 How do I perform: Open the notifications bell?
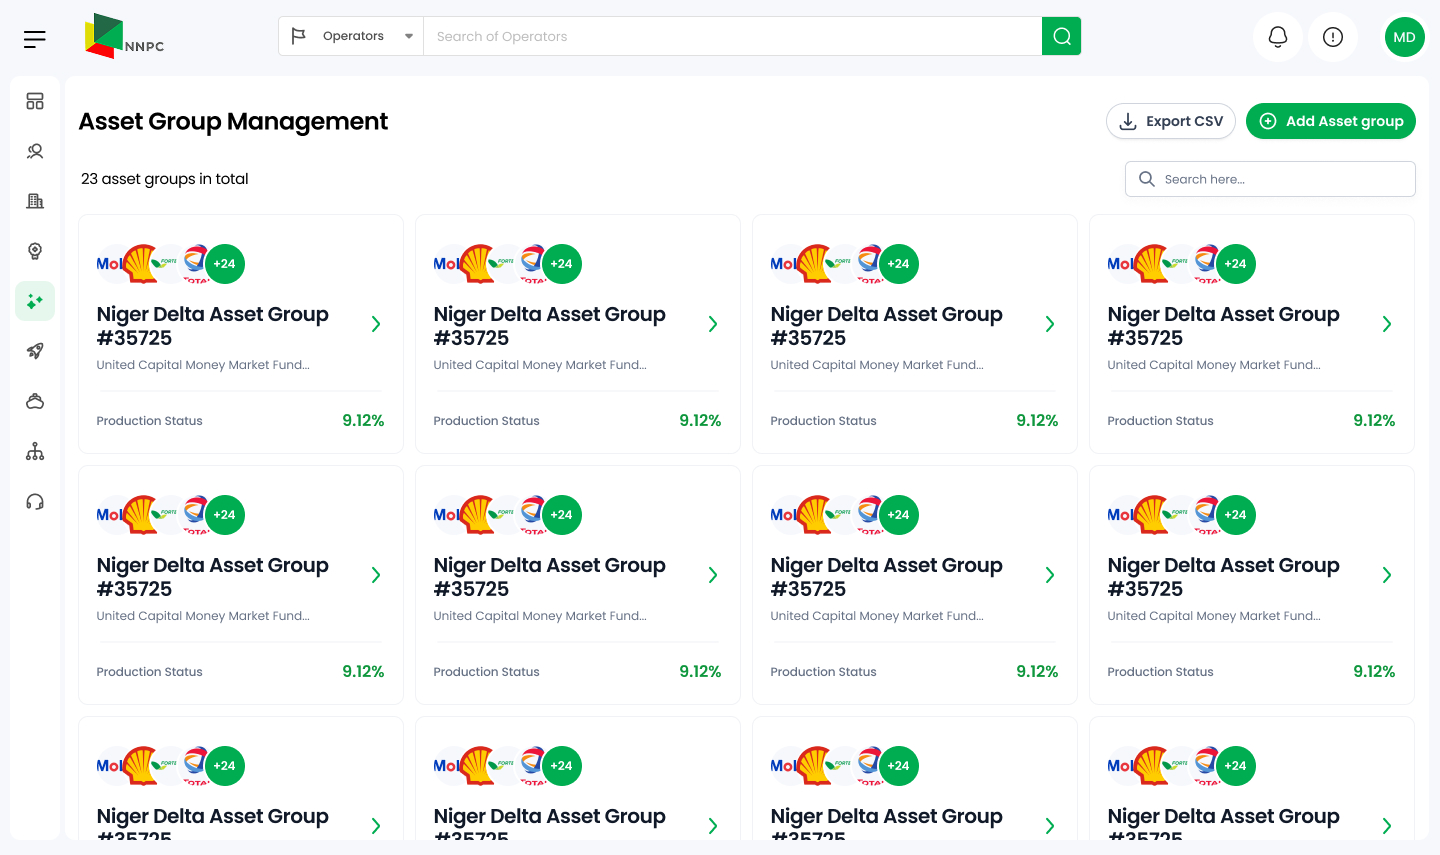[x=1278, y=37]
